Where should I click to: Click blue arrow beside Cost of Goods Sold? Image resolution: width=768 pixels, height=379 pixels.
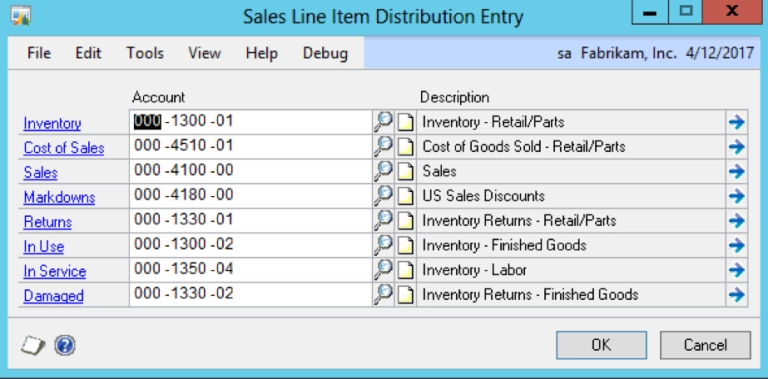pyautogui.click(x=736, y=146)
